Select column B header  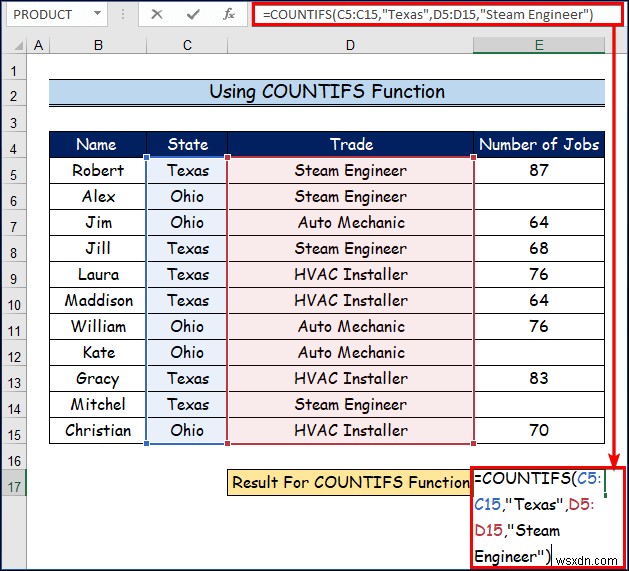pyautogui.click(x=98, y=45)
